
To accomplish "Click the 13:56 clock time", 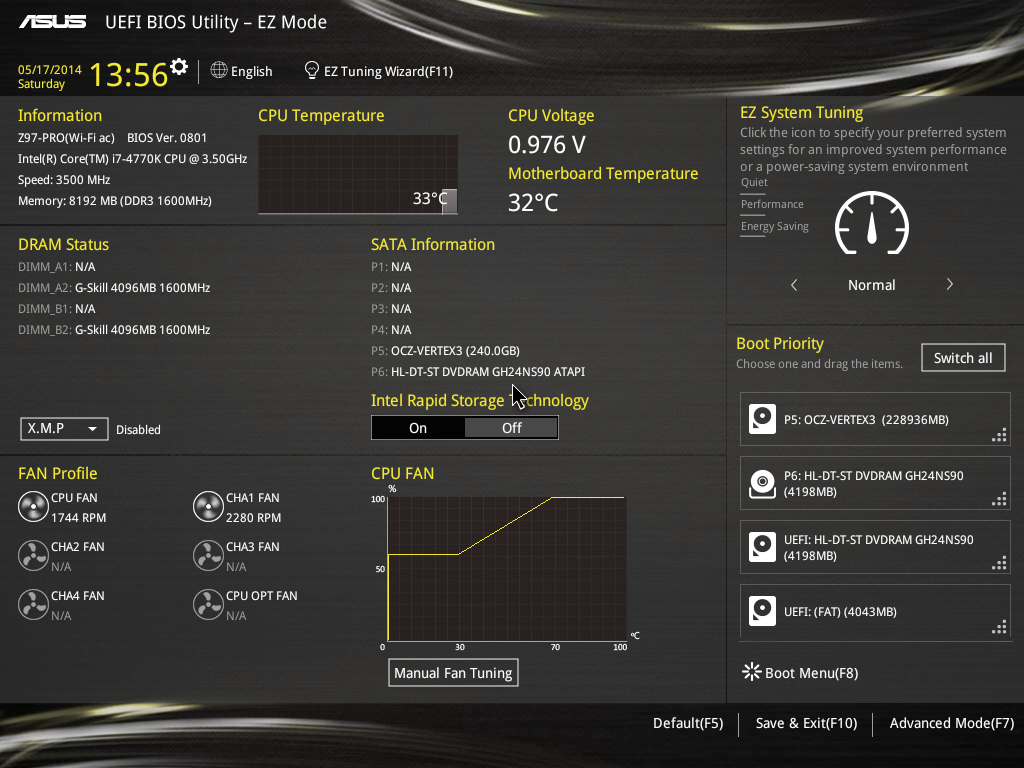I will (x=129, y=74).
